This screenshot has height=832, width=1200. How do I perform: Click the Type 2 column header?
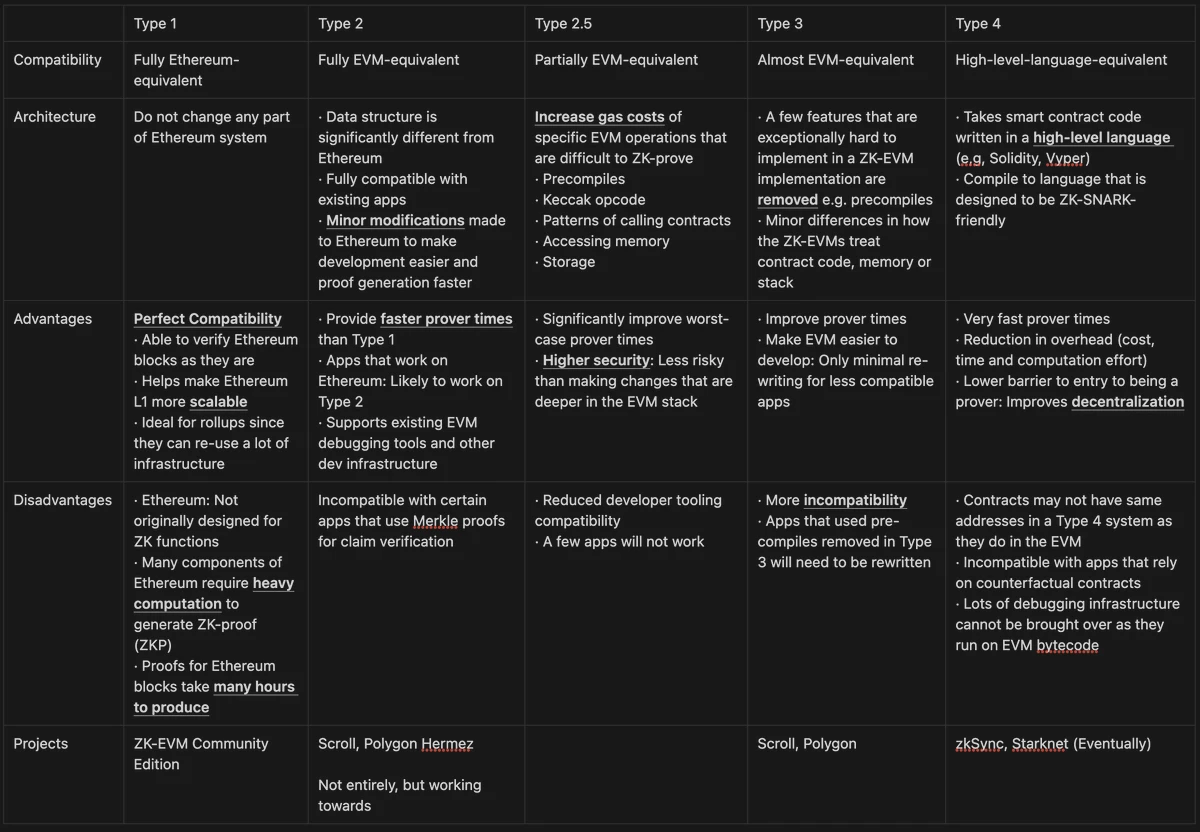pos(341,23)
